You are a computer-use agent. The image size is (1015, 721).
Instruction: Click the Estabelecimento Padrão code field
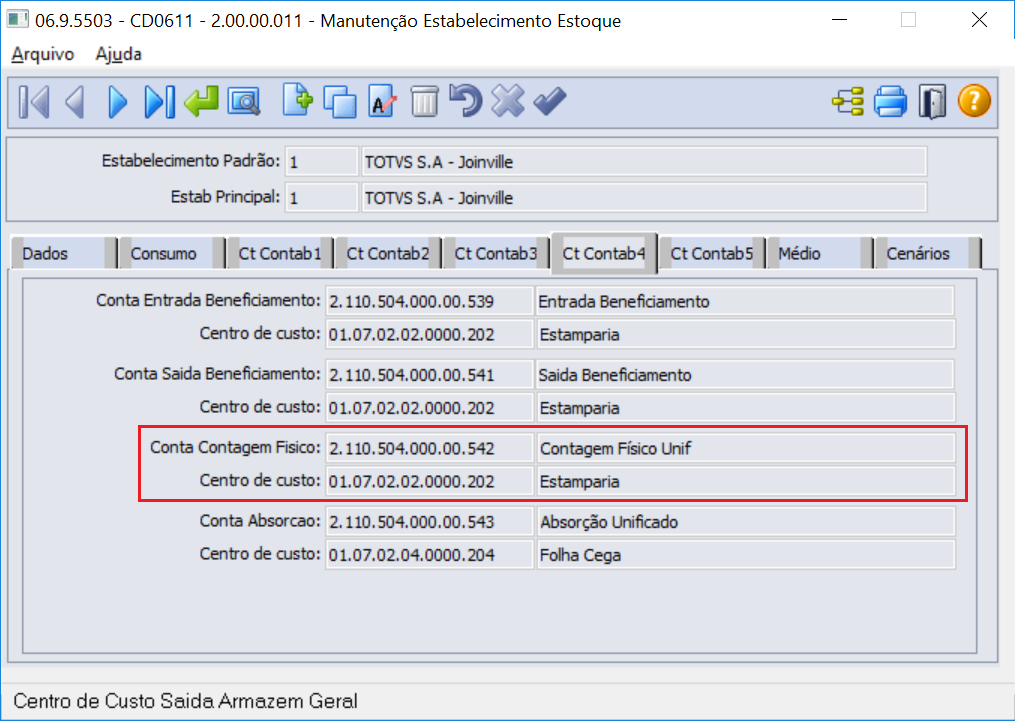point(322,162)
